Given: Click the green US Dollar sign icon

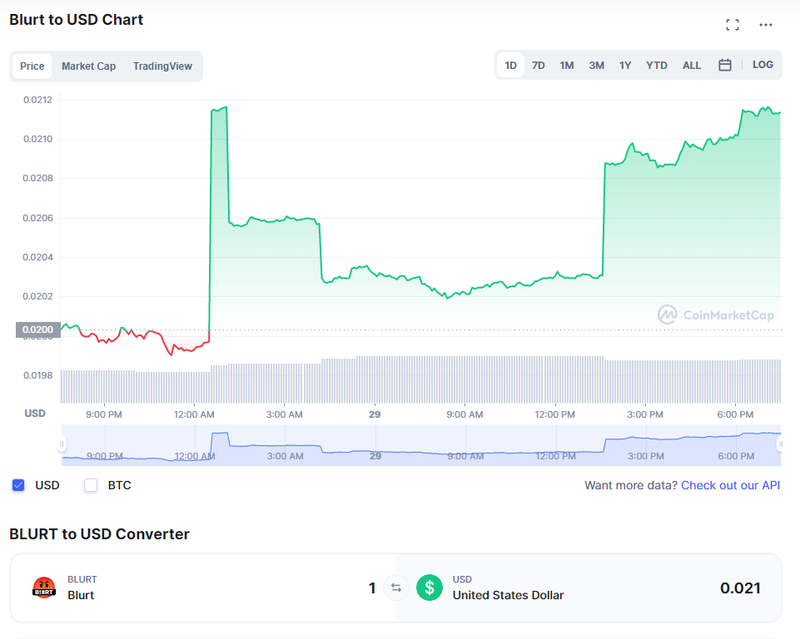Looking at the screenshot, I should click(x=429, y=587).
